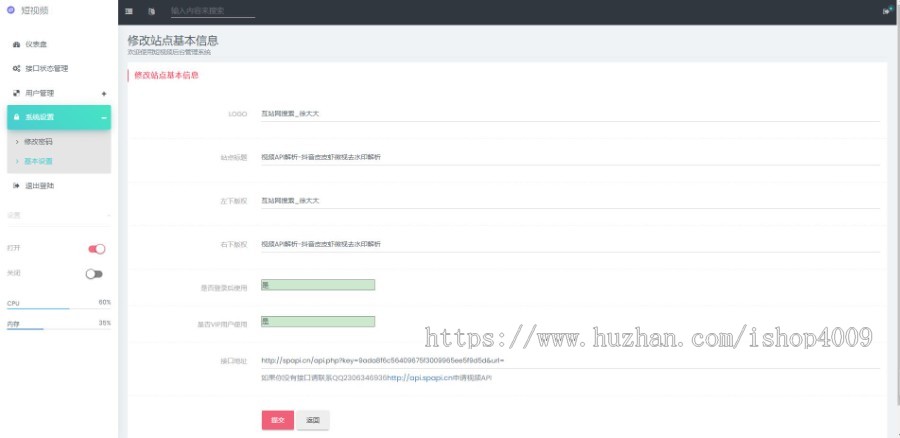Image resolution: width=900 pixels, height=438 pixels.
Task: Focus the LOGO input field
Action: point(570,114)
